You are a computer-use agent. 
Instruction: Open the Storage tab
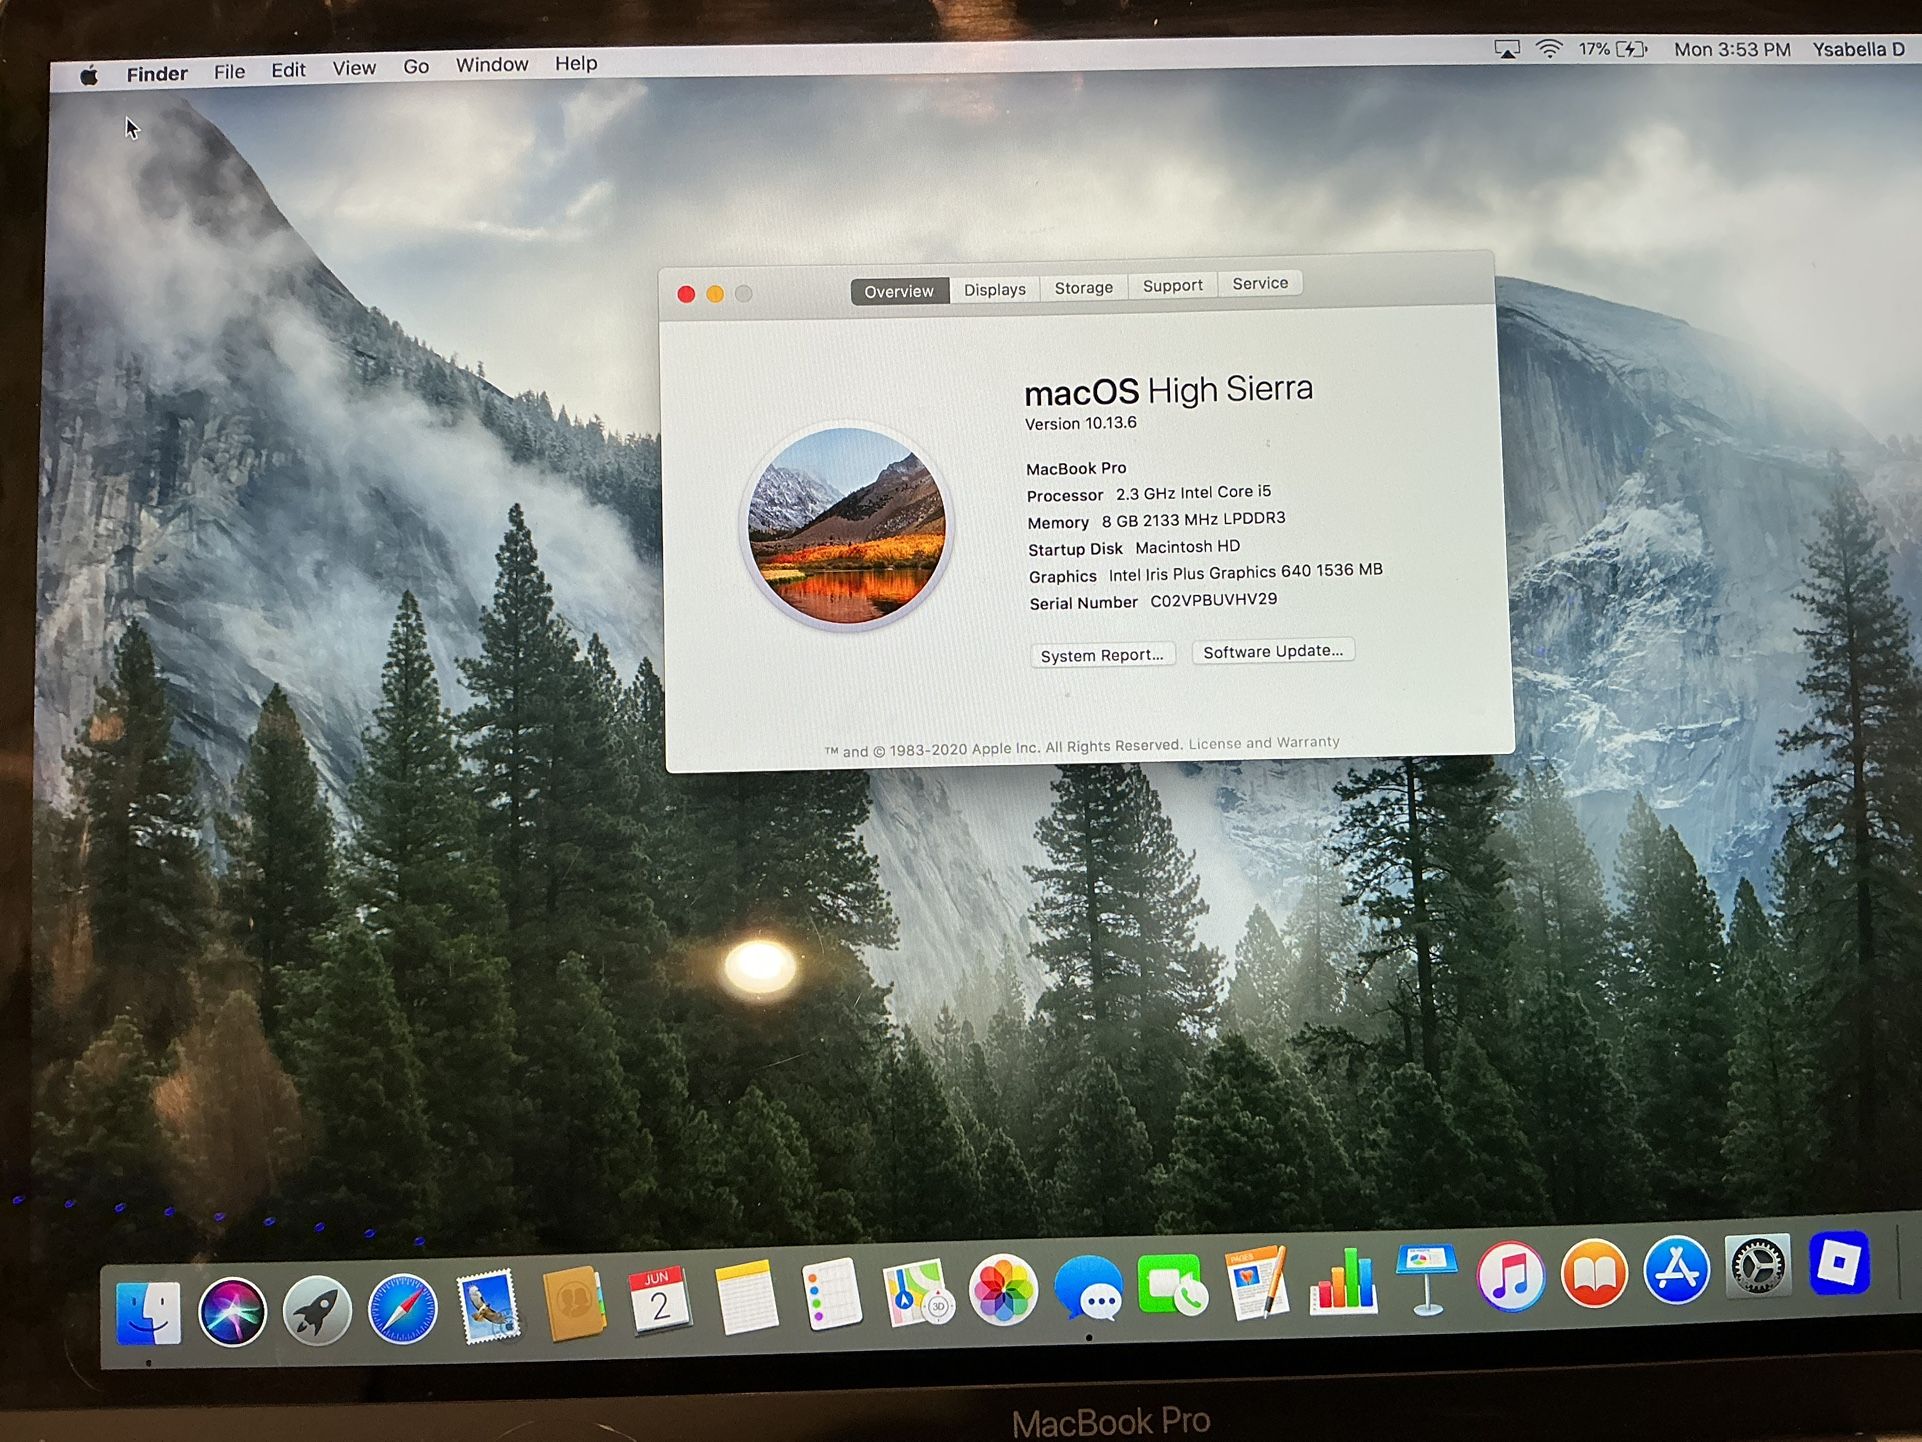coord(1083,288)
